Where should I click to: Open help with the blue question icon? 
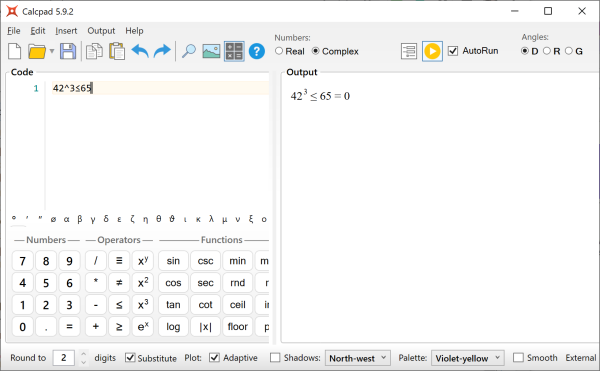257,51
